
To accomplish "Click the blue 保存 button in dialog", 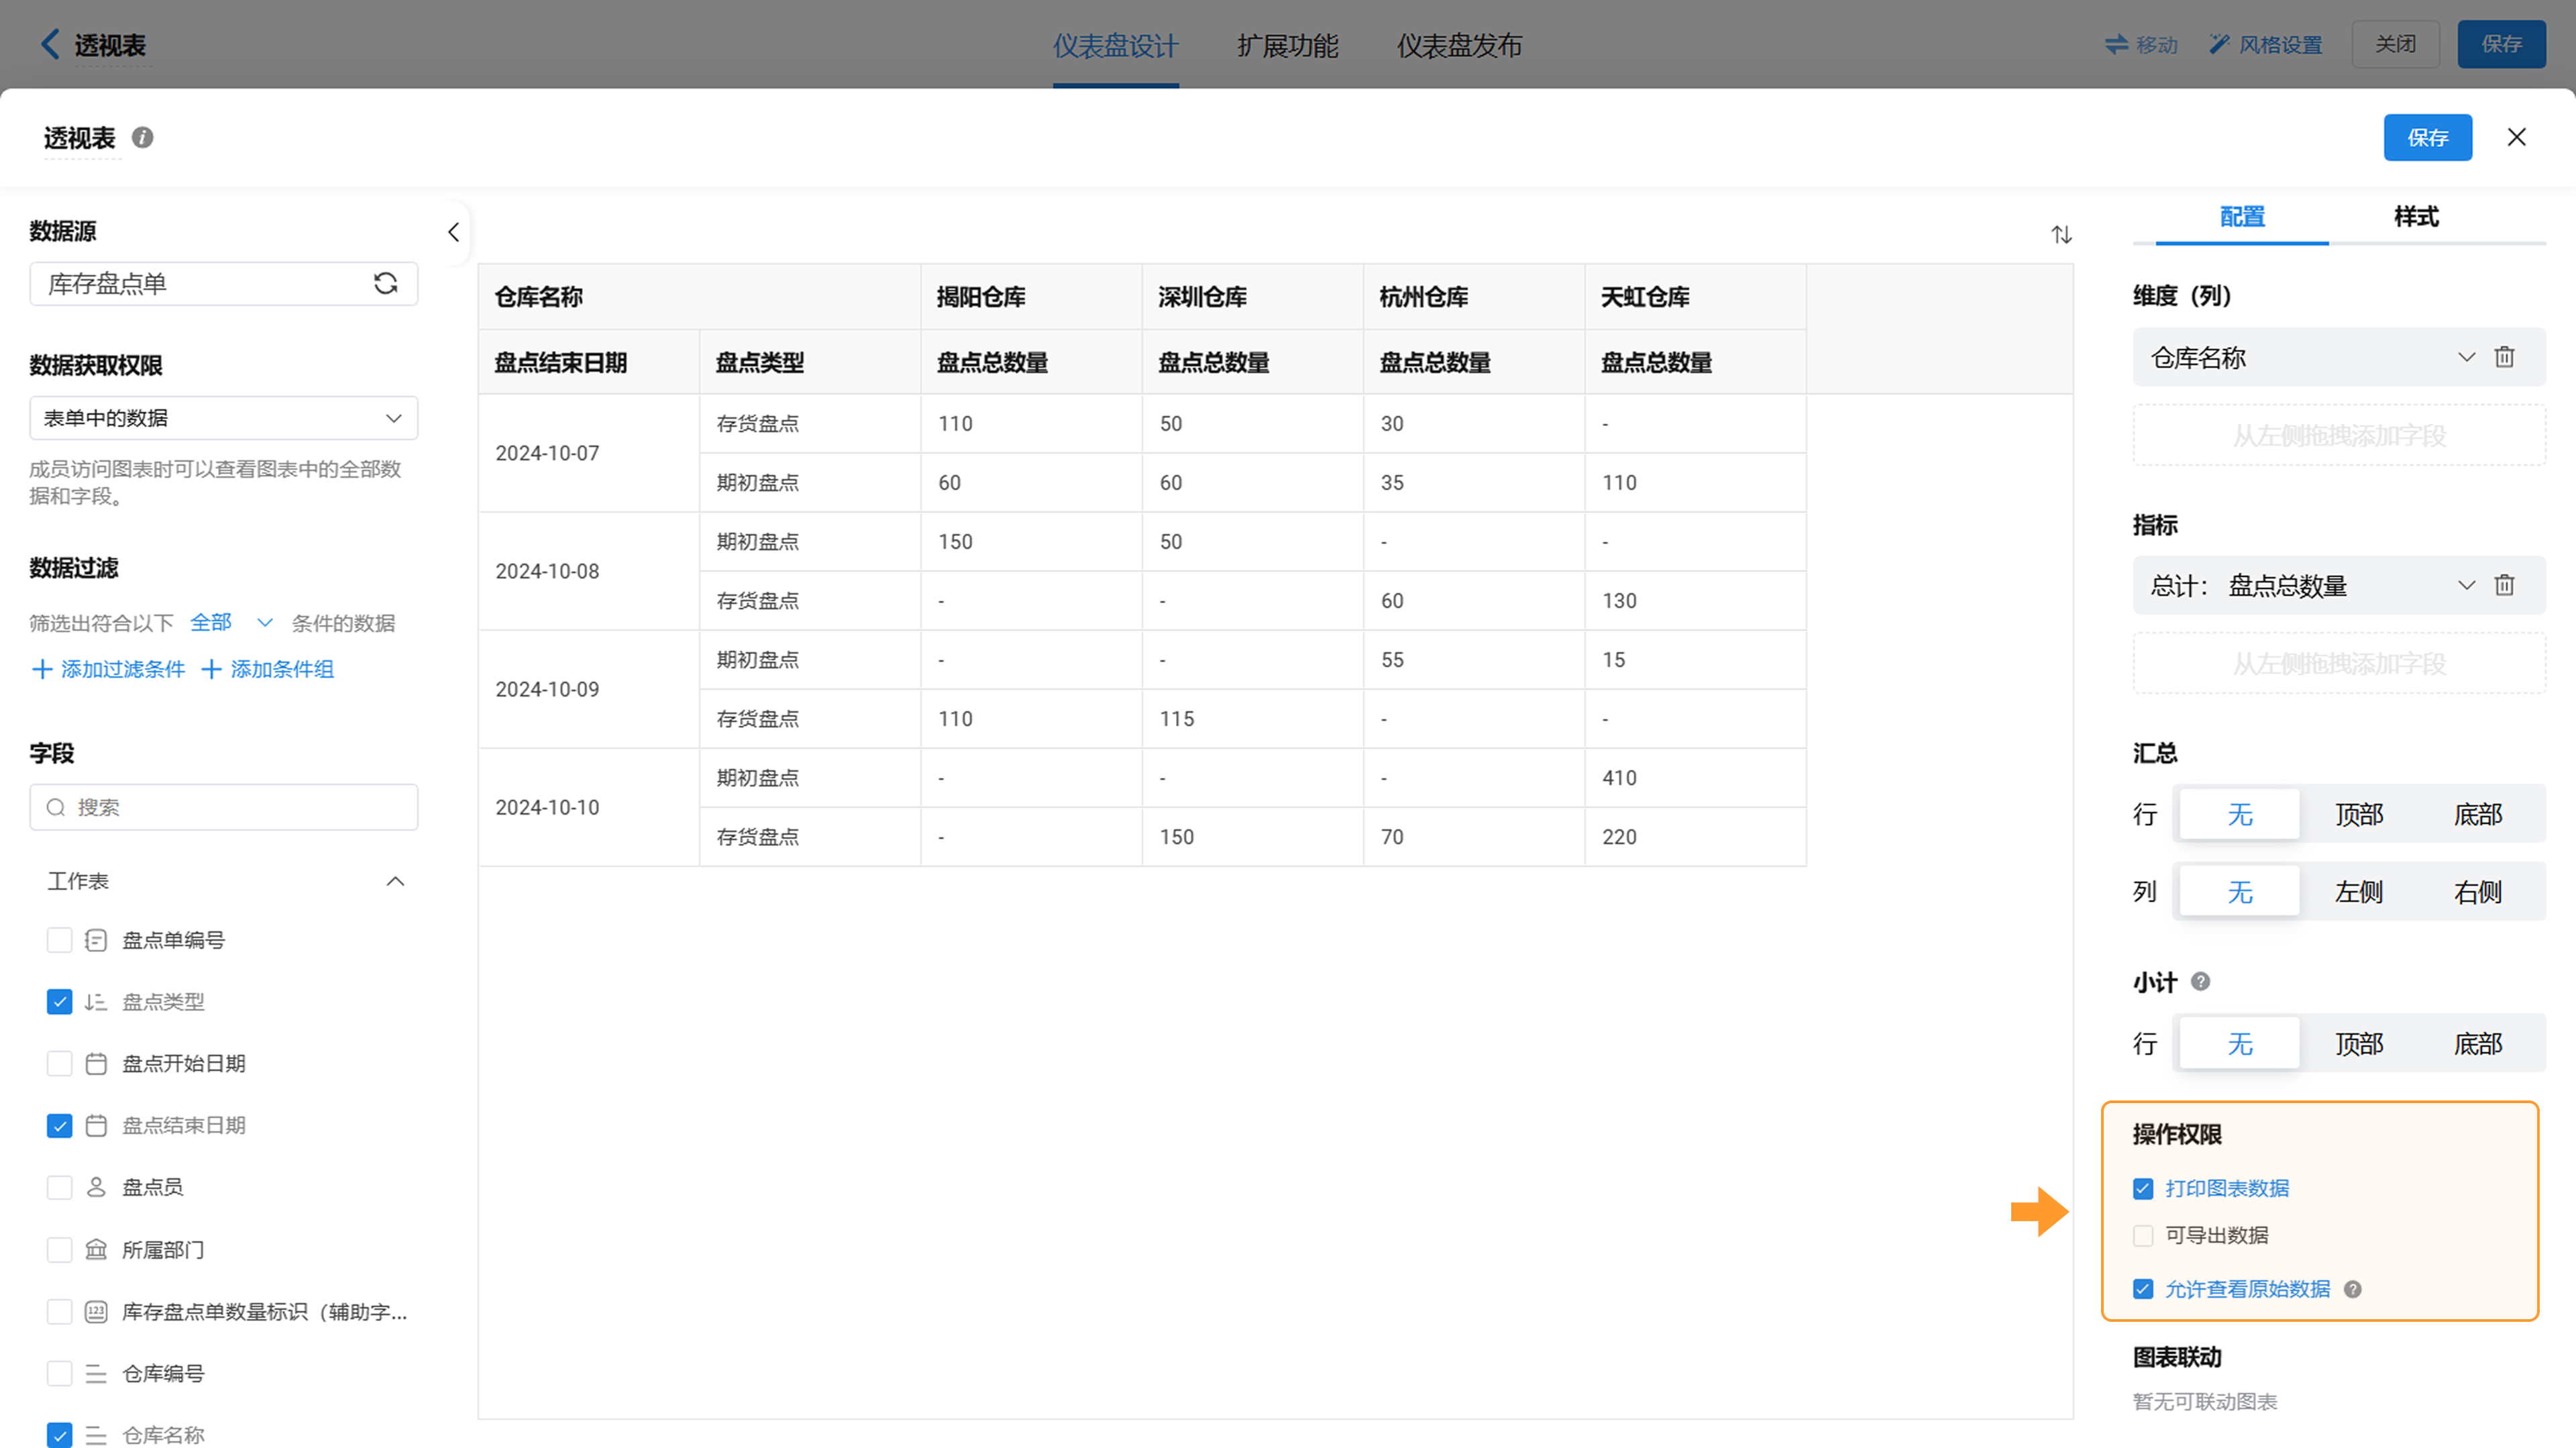I will coord(2427,137).
